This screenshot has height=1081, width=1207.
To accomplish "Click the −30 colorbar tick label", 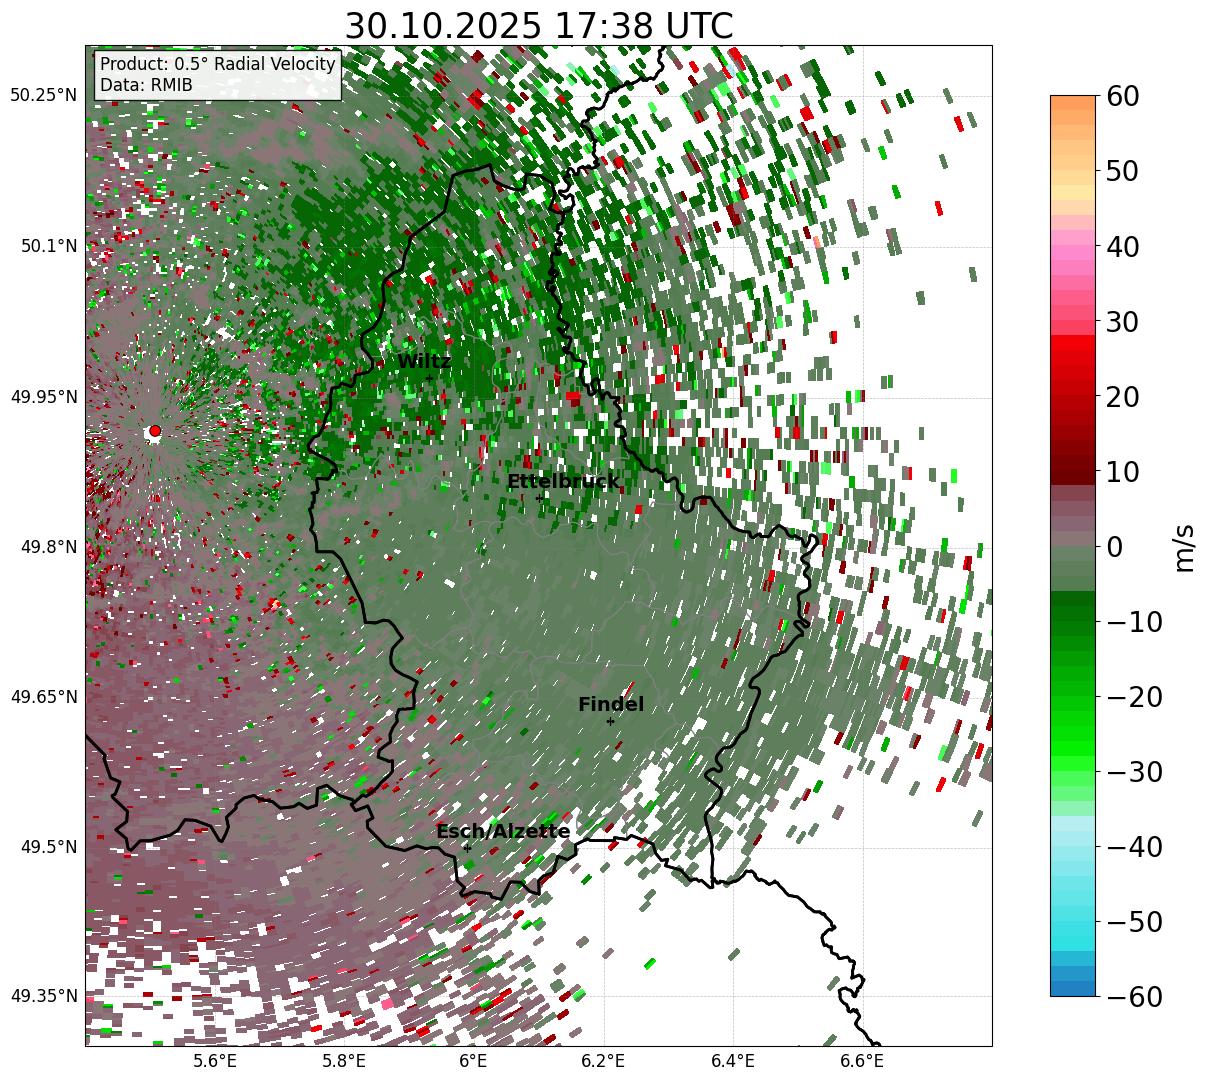I will pyautogui.click(x=1134, y=771).
